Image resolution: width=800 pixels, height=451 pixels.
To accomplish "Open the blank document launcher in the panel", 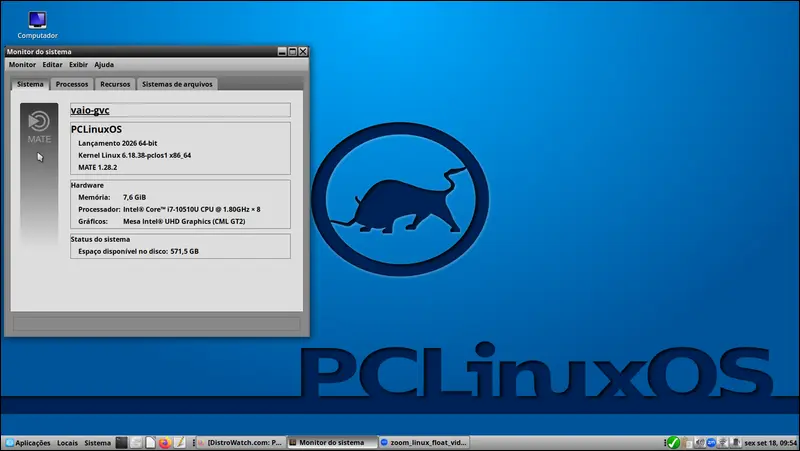I will coord(151,443).
